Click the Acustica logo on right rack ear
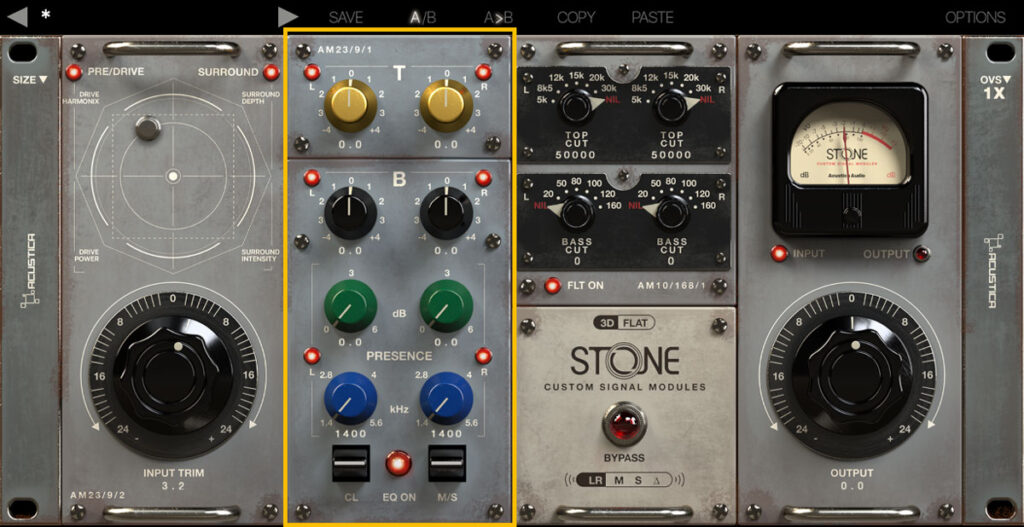1024x527 pixels. (x=993, y=270)
